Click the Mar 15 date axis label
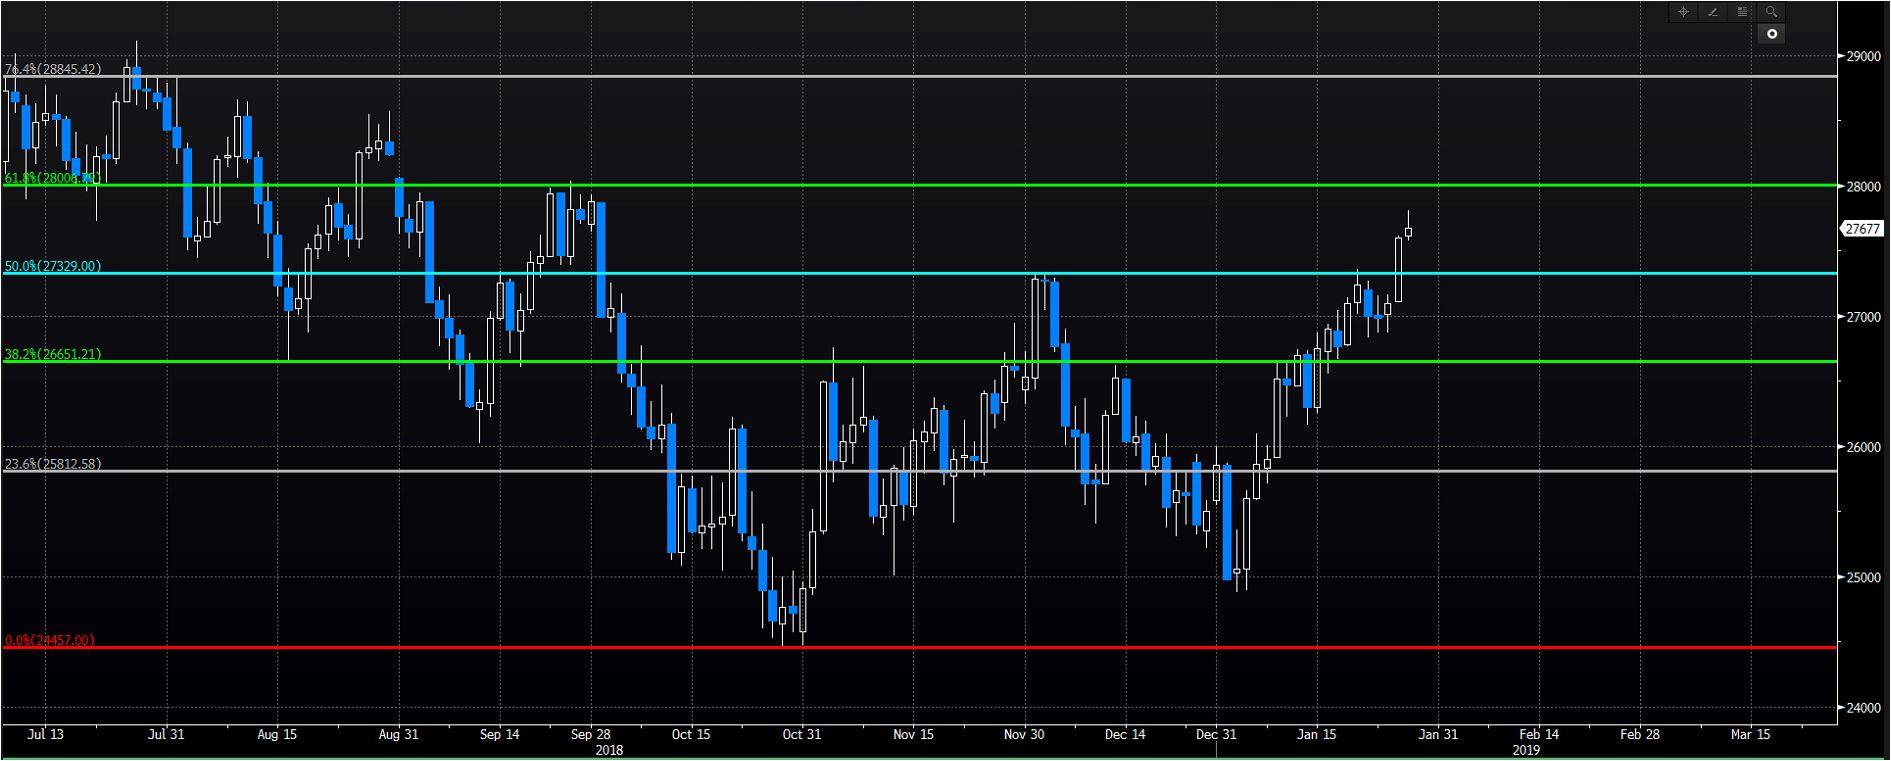Viewport: 1891px width, 761px height. pyautogui.click(x=1750, y=734)
